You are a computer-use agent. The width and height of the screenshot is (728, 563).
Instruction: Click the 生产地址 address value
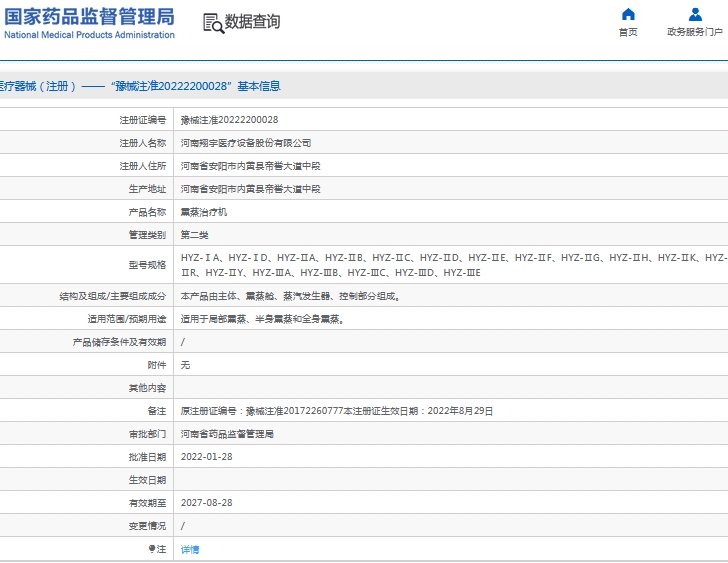pyautogui.click(x=250, y=189)
